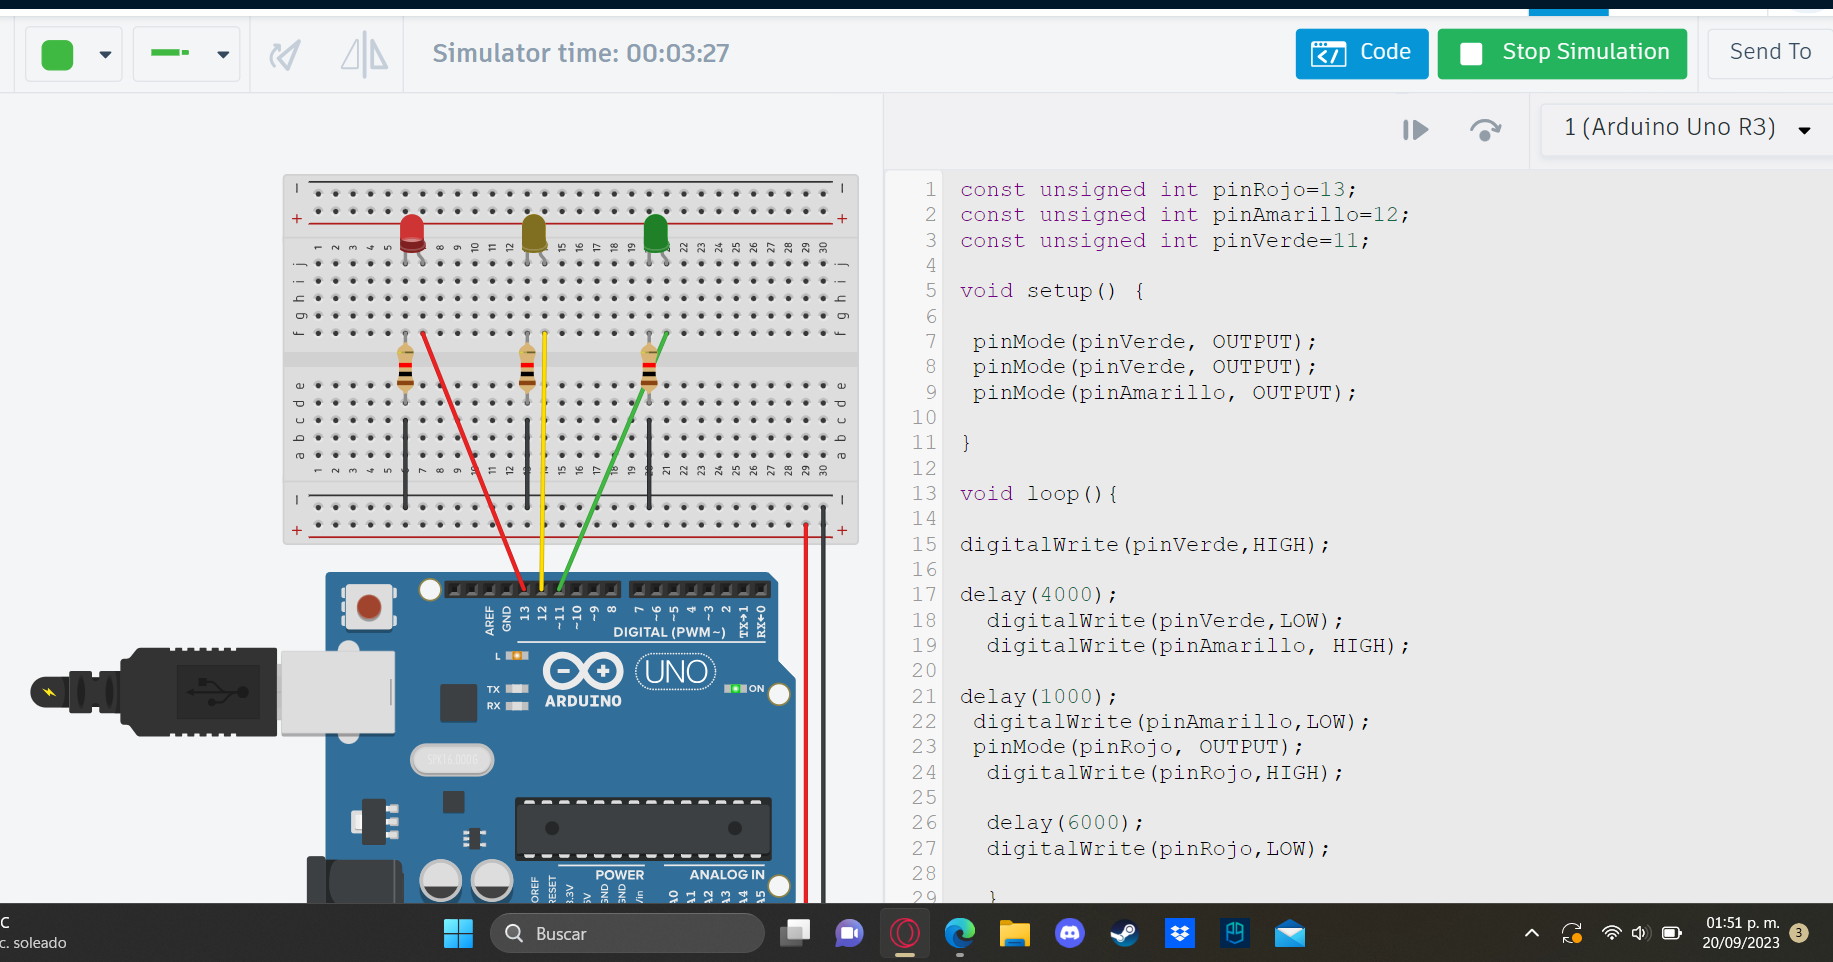Open the wire color dropdown arrow
The width and height of the screenshot is (1833, 962).
[x=105, y=55]
